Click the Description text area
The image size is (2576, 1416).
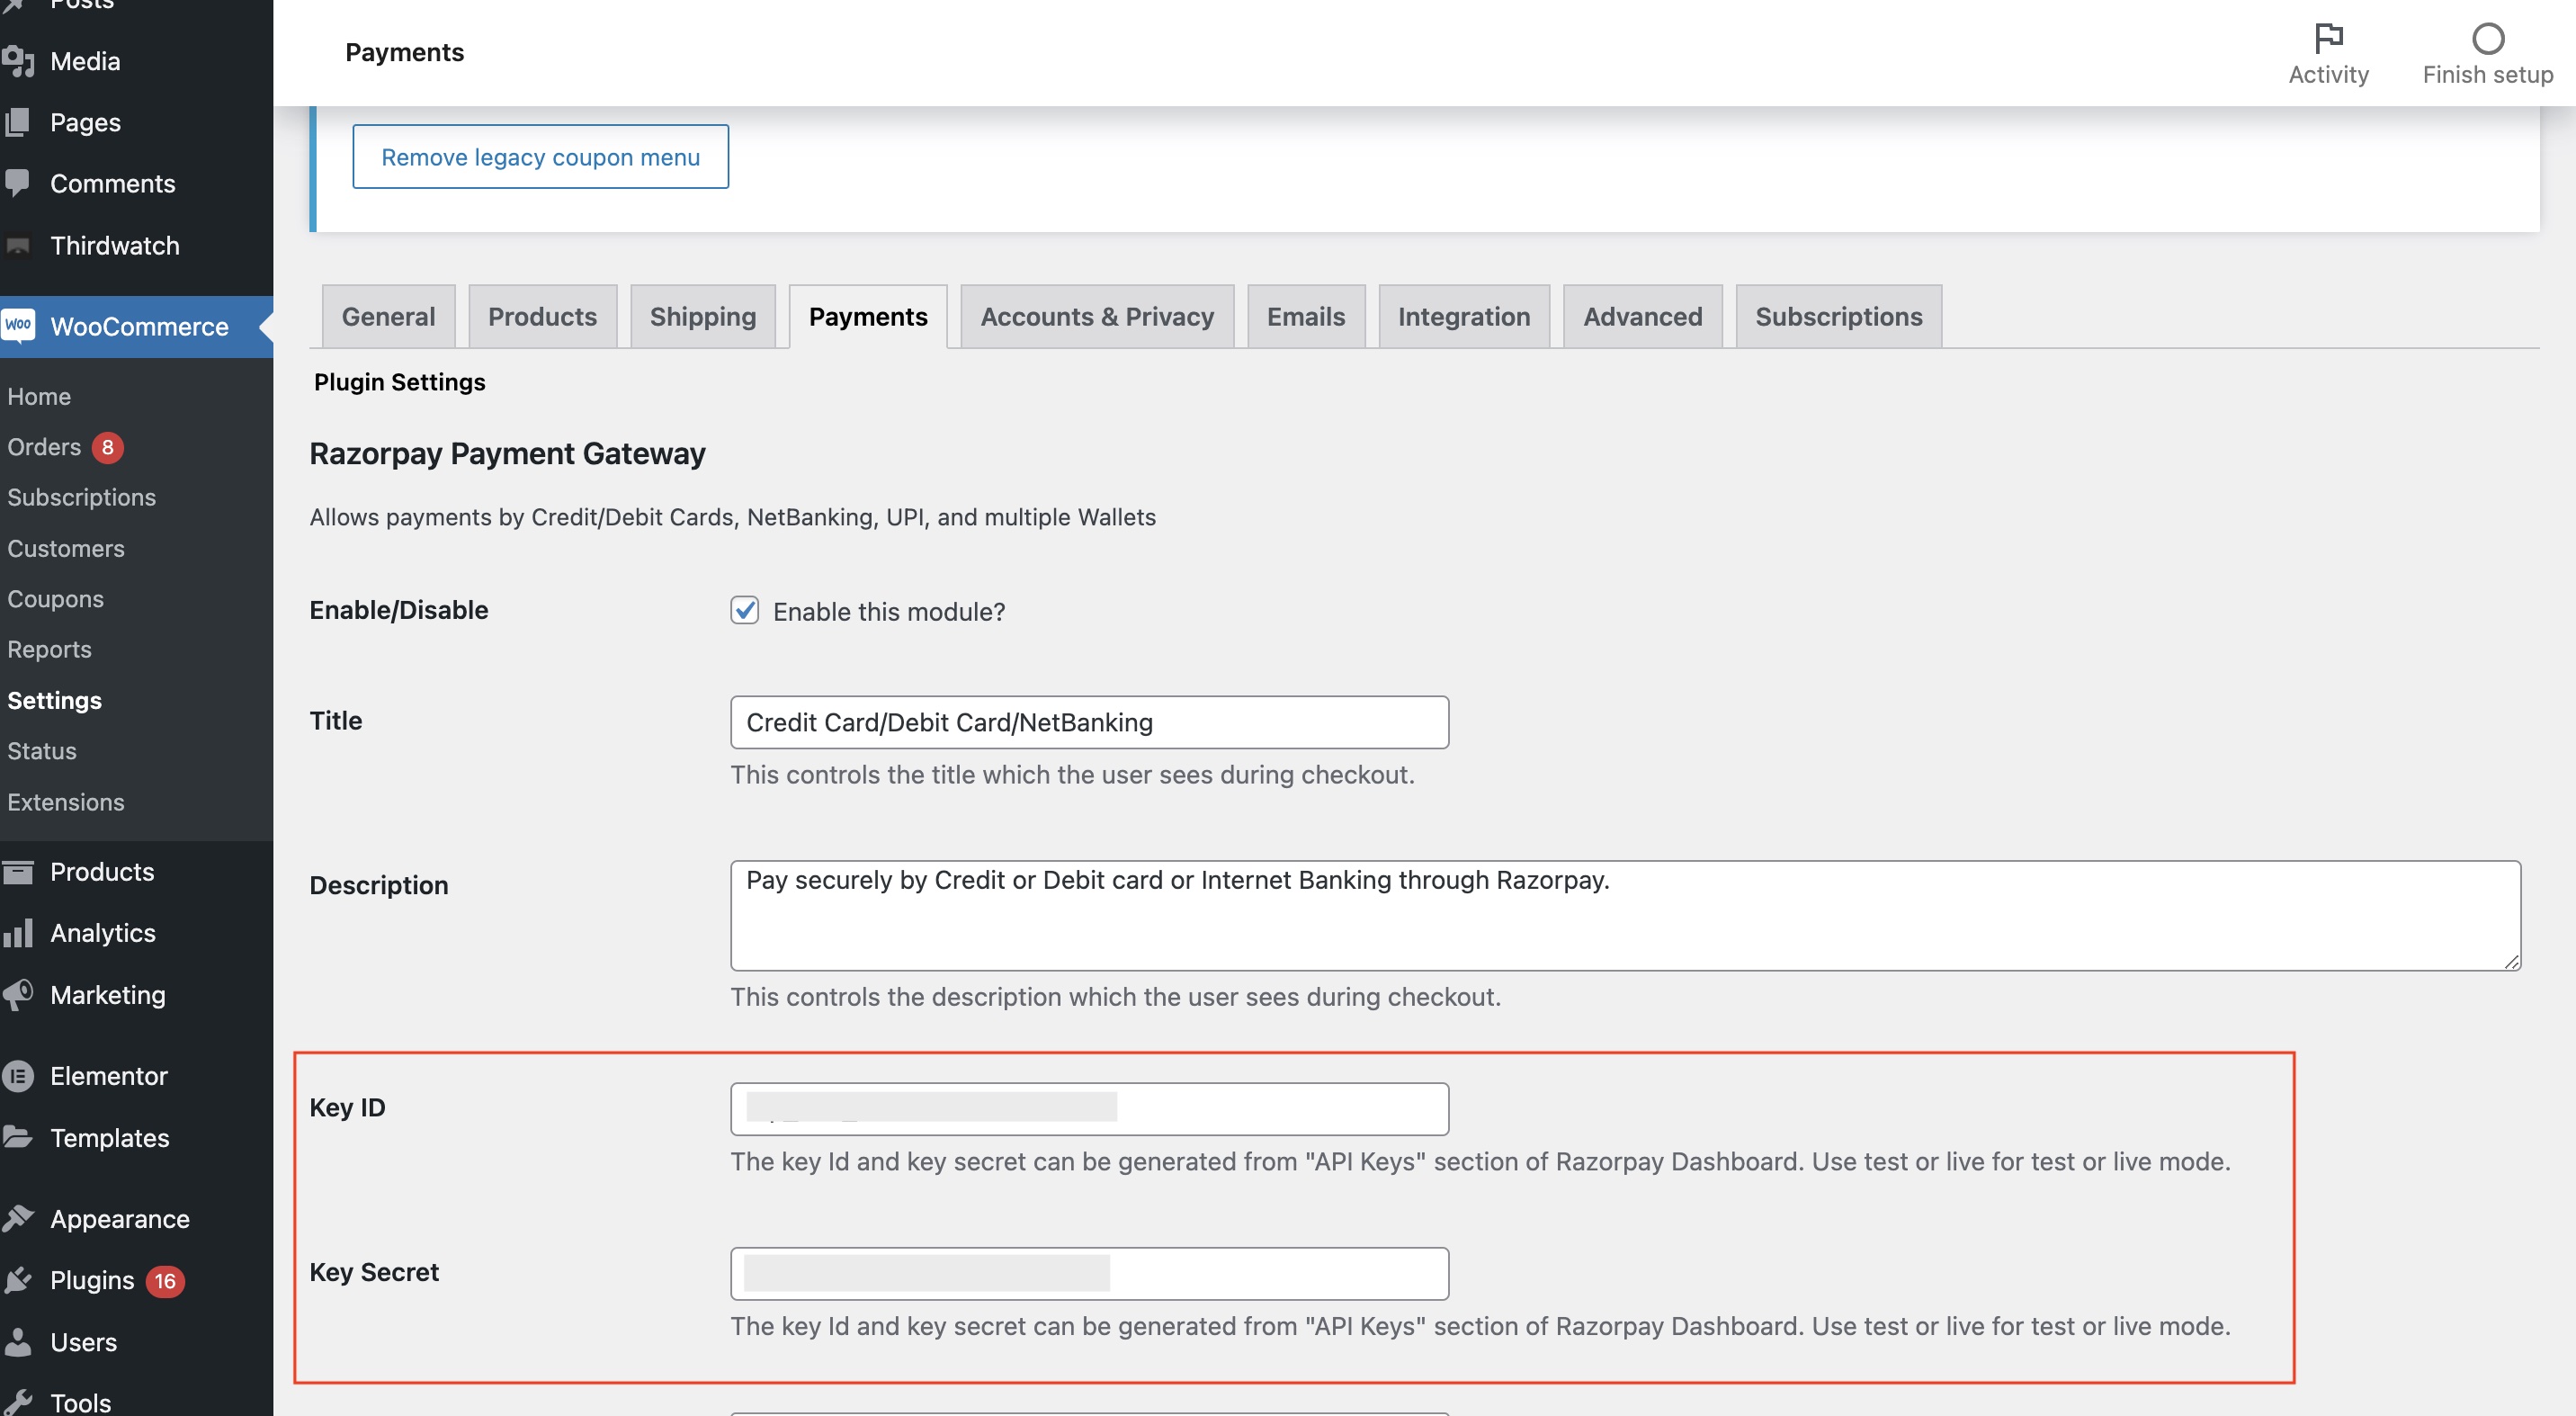click(x=1625, y=915)
